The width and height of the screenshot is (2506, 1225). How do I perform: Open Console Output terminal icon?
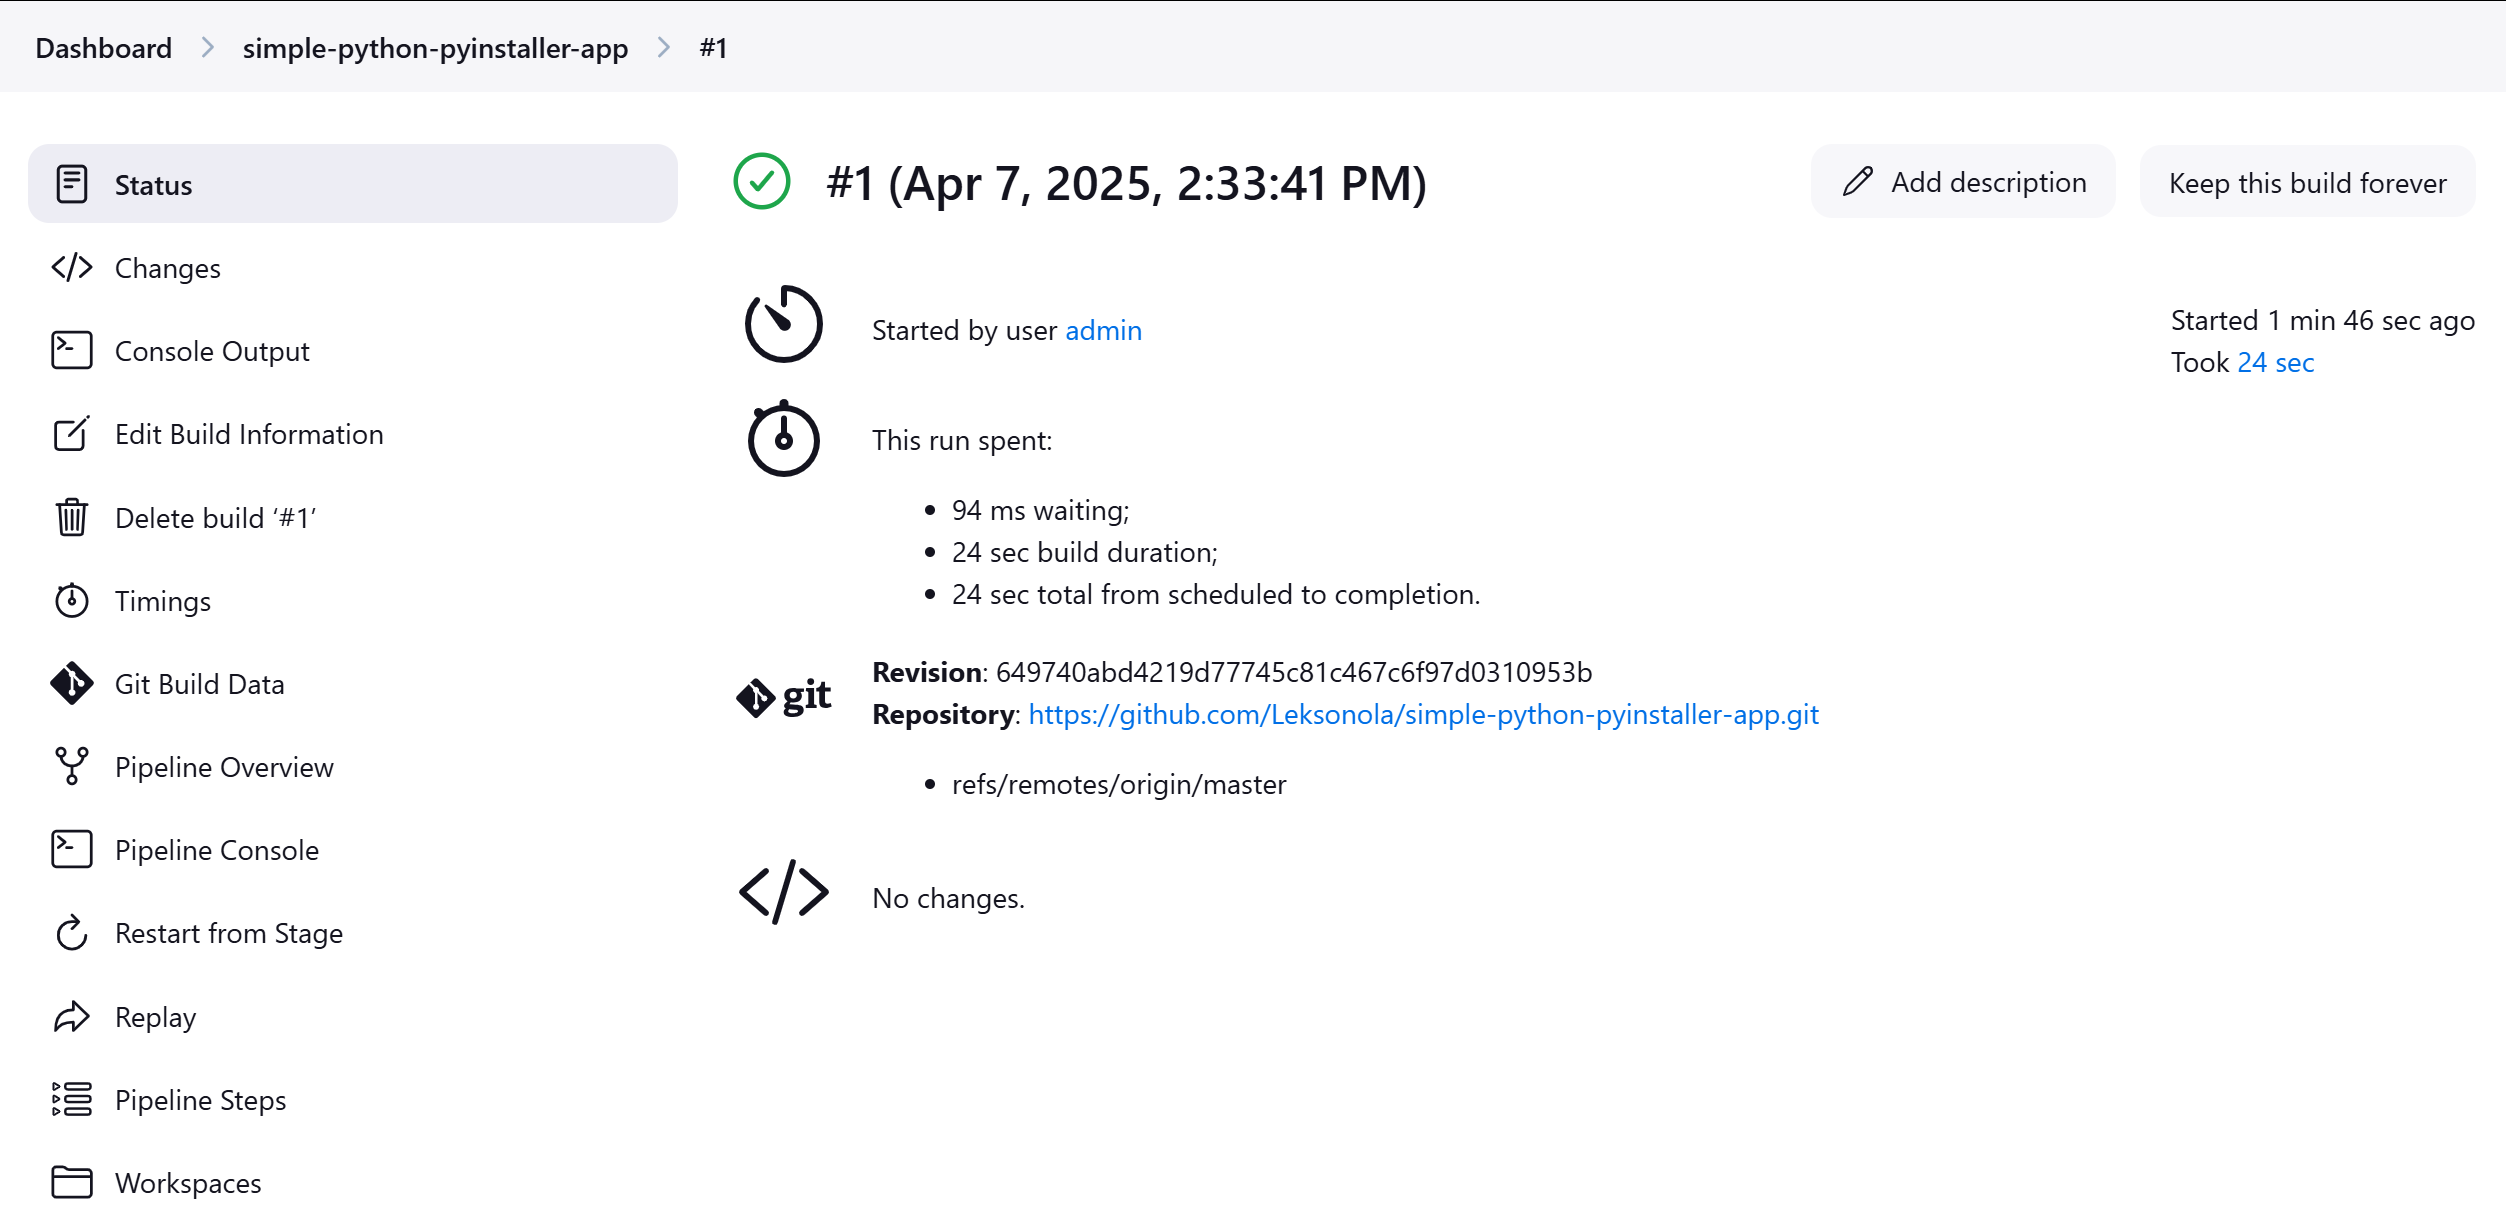[x=72, y=351]
